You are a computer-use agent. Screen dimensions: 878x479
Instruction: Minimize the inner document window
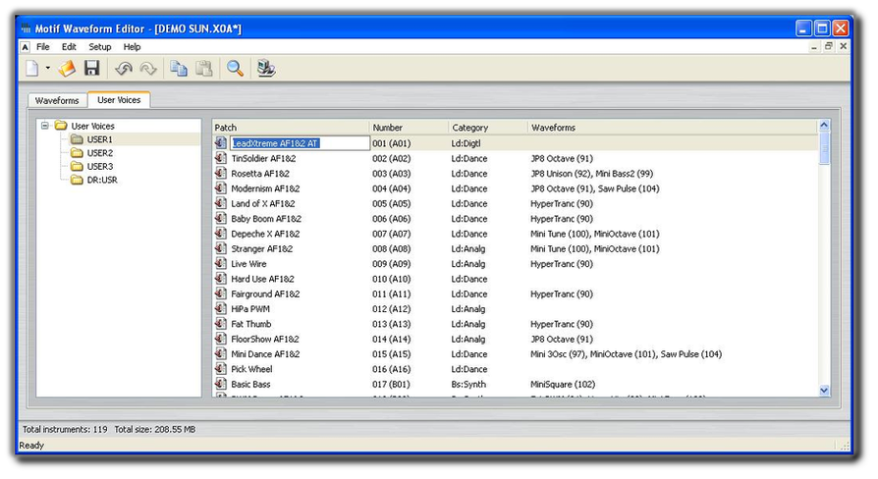[814, 47]
